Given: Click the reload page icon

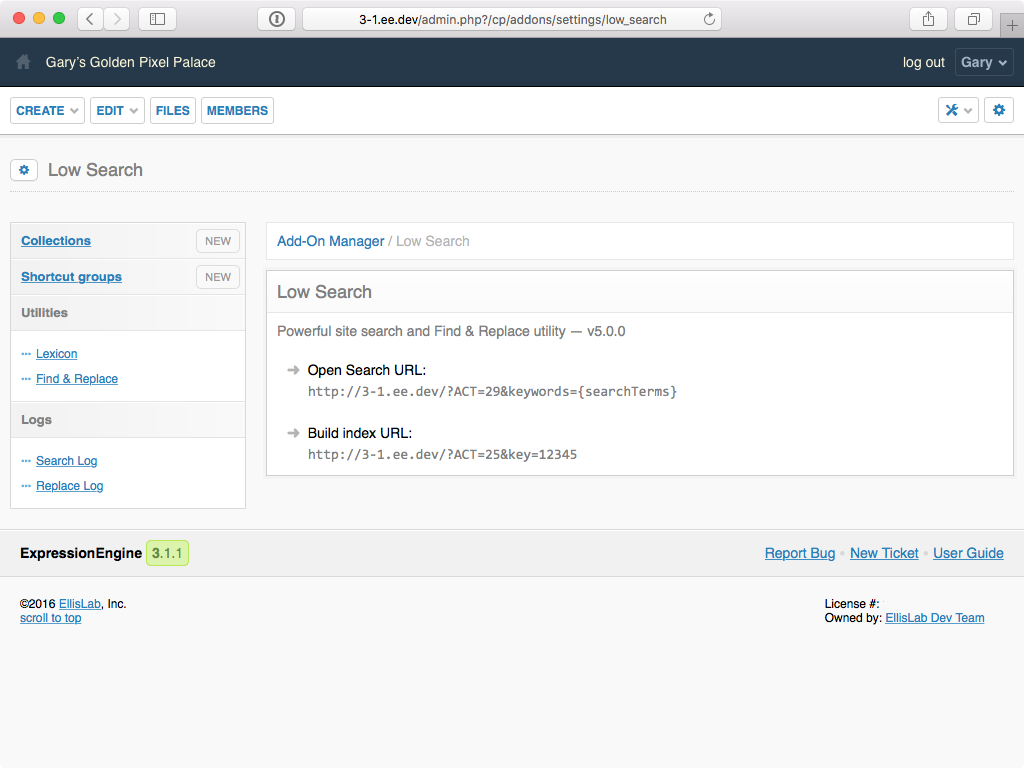Looking at the screenshot, I should tap(709, 19).
